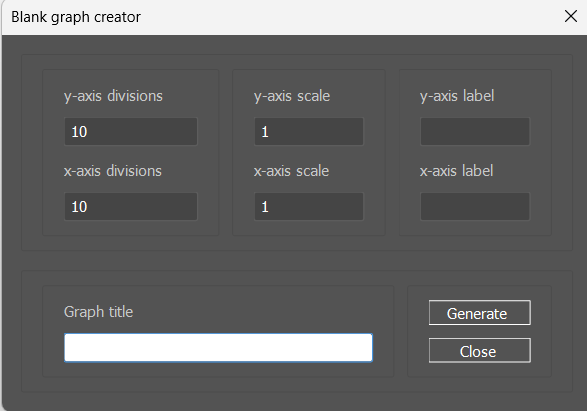Click the 'Graph title' caption text

(x=98, y=312)
